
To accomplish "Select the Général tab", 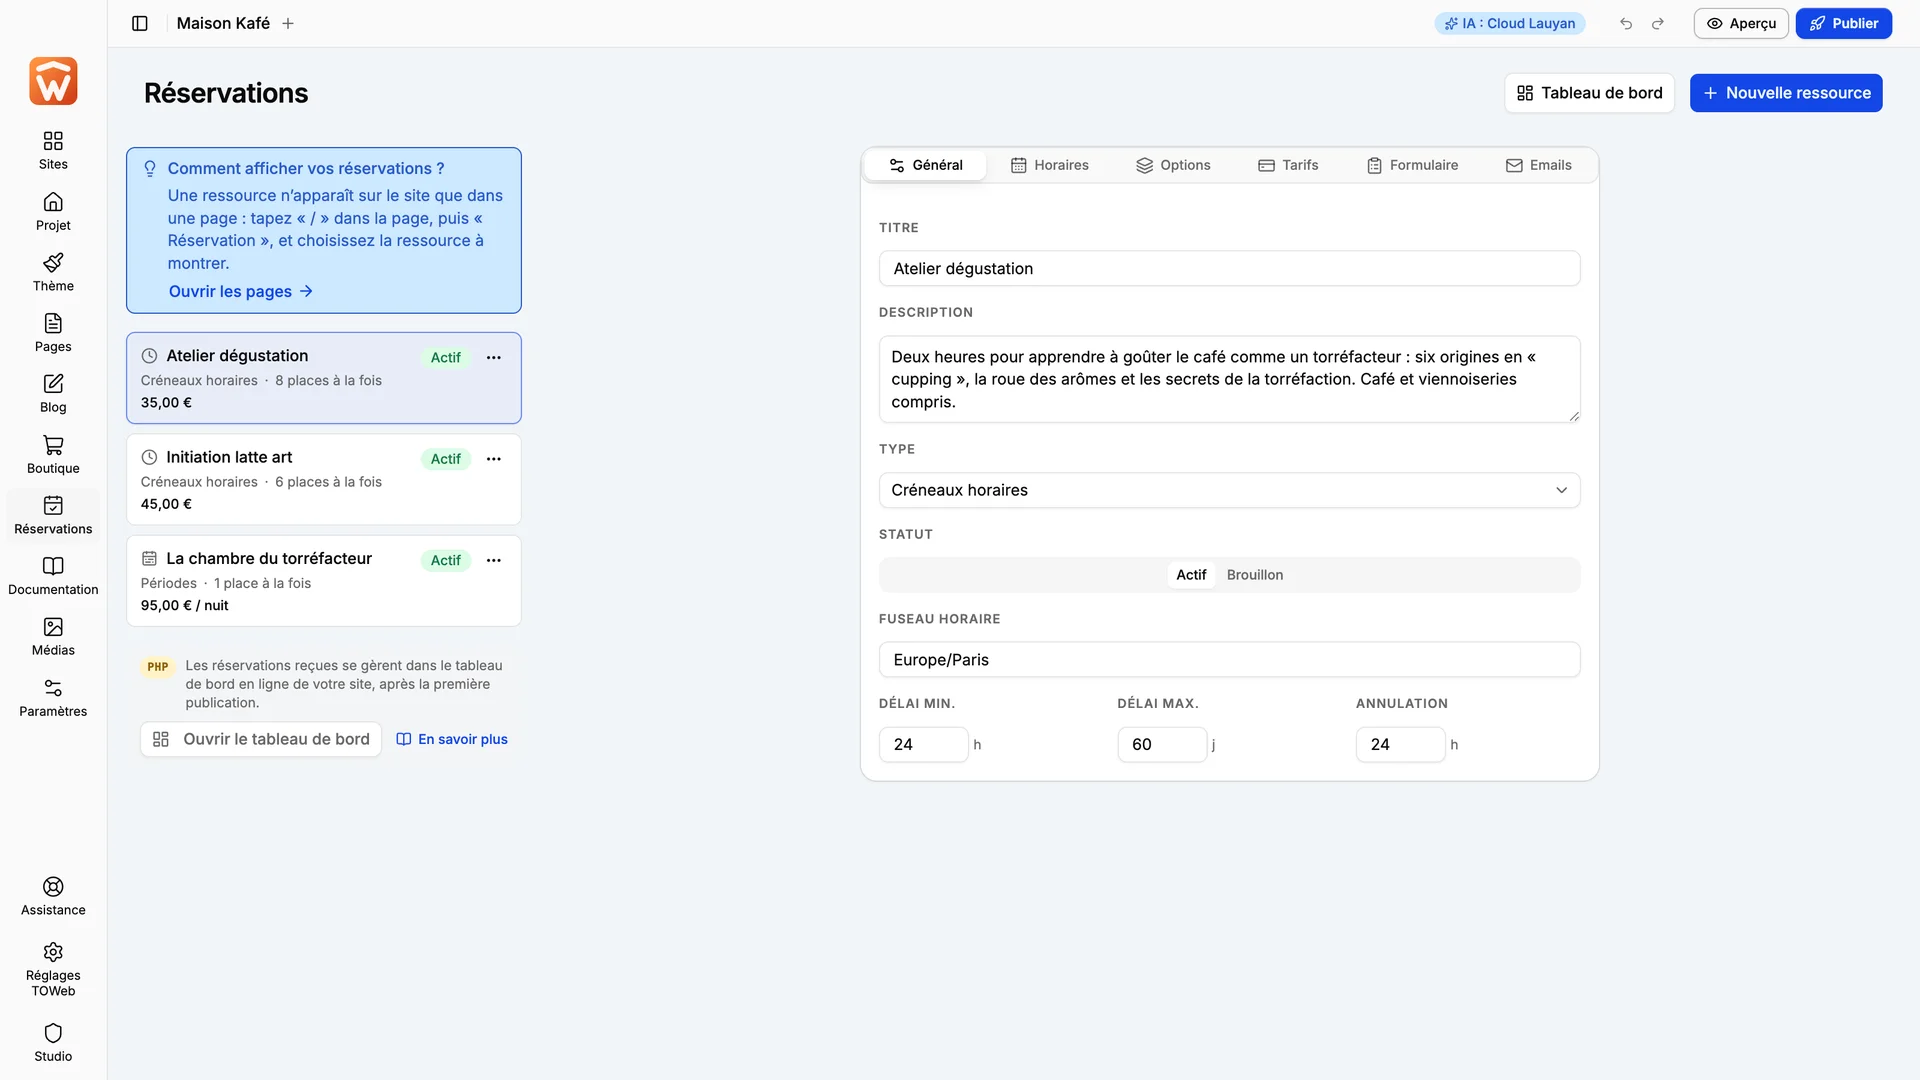I will pyautogui.click(x=926, y=165).
